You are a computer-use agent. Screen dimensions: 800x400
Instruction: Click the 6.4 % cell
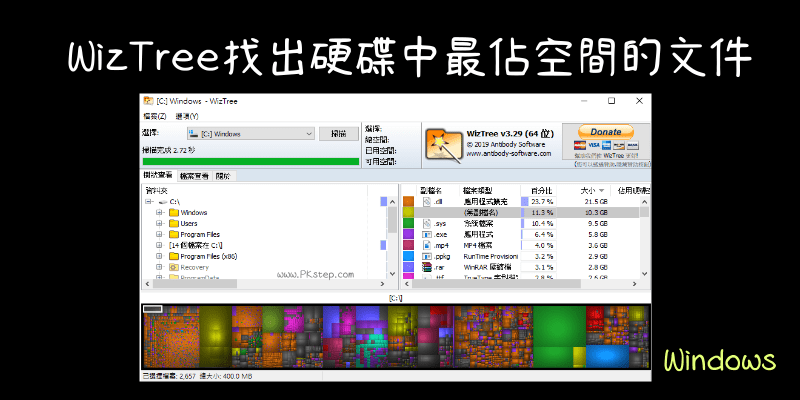[538, 235]
